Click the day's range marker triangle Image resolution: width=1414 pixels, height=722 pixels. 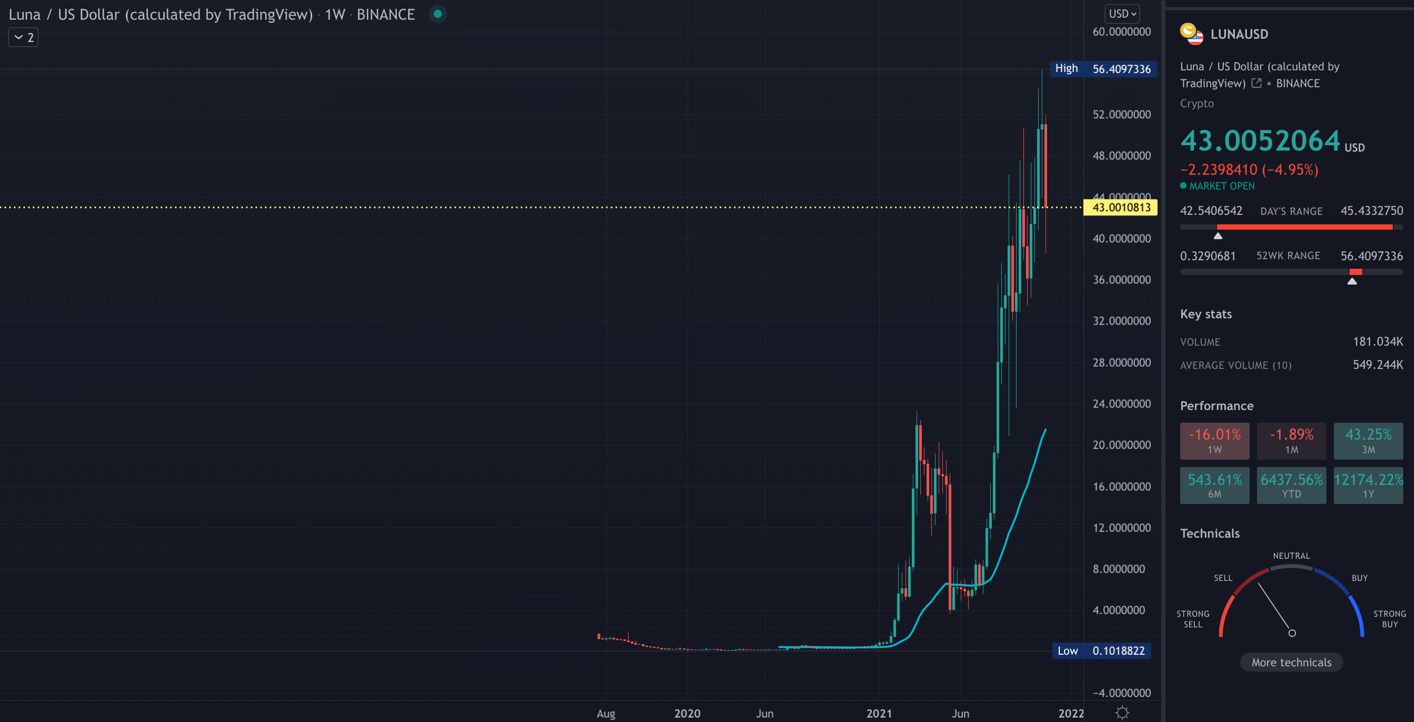point(1218,236)
